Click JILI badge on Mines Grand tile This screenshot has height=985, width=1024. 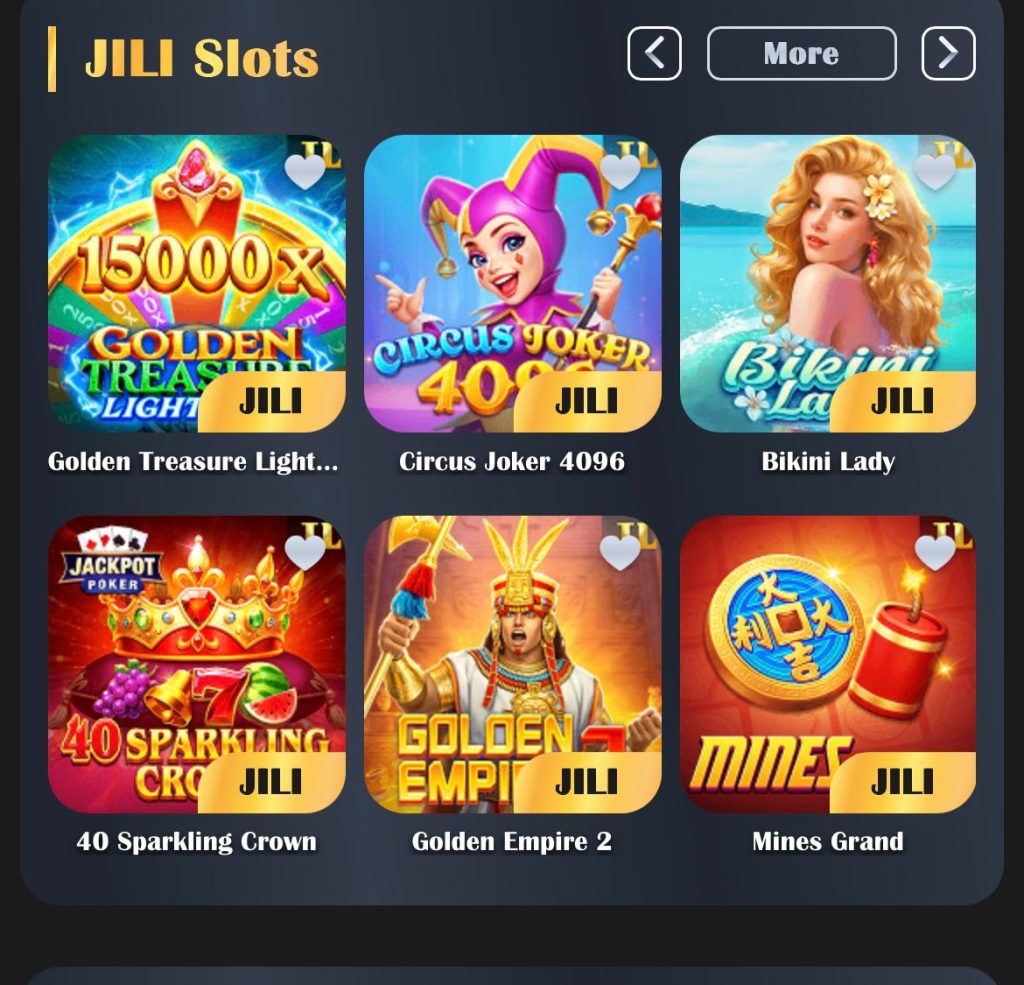pyautogui.click(x=903, y=783)
